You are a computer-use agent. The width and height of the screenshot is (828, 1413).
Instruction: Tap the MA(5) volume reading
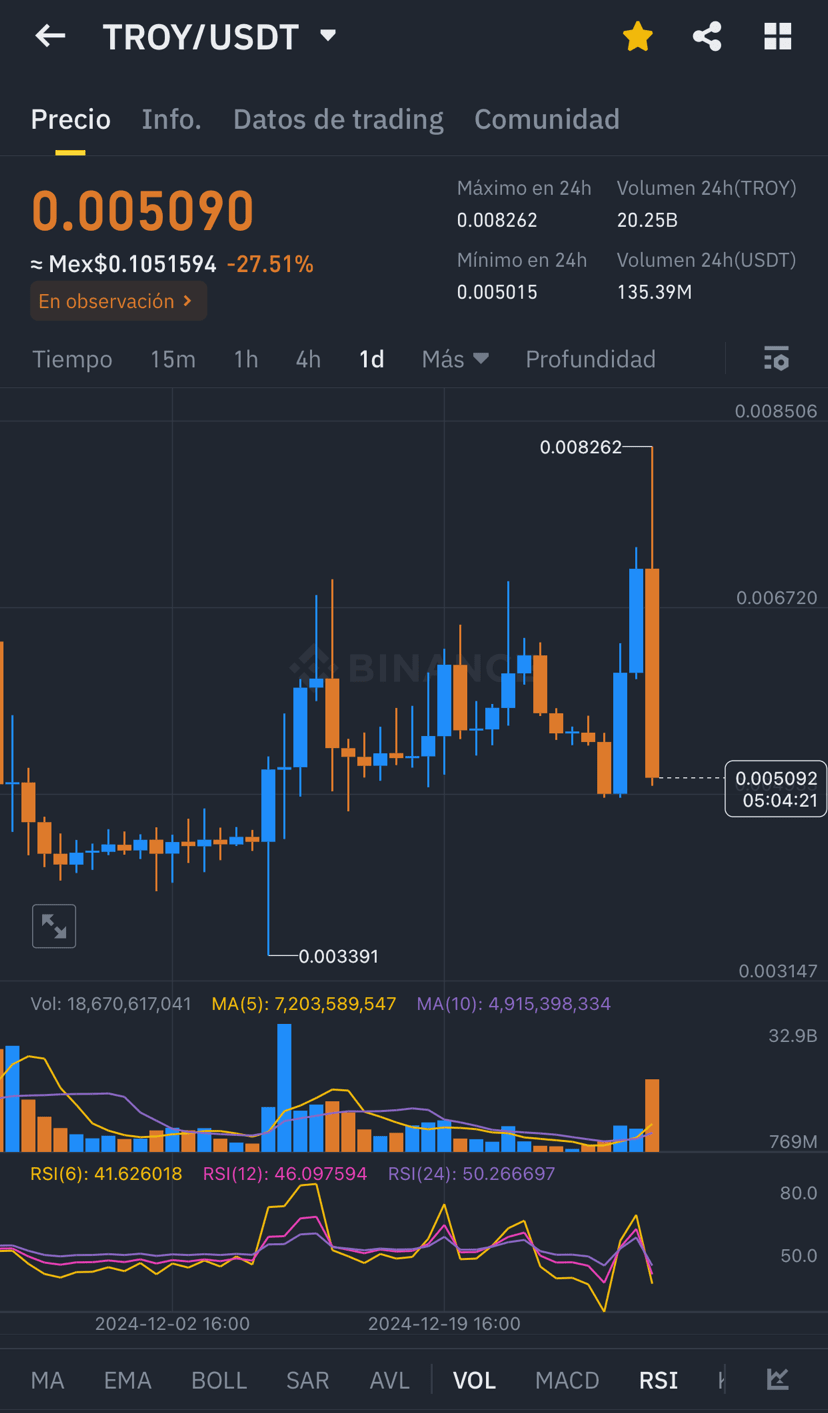coord(304,1003)
